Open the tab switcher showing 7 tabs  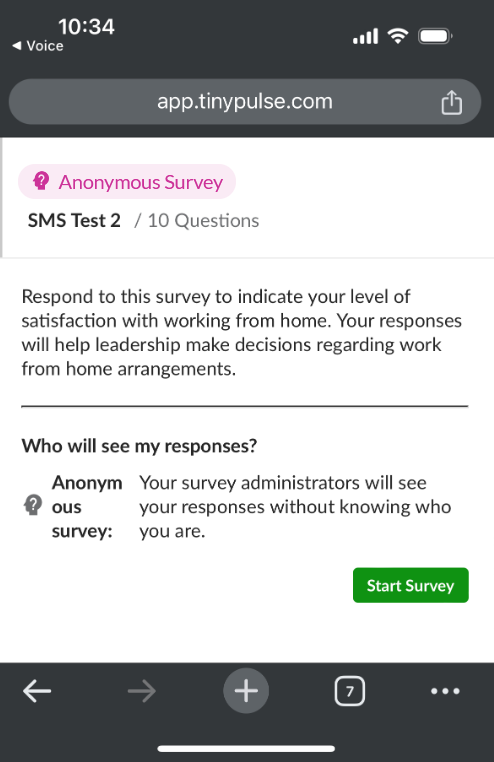(350, 691)
